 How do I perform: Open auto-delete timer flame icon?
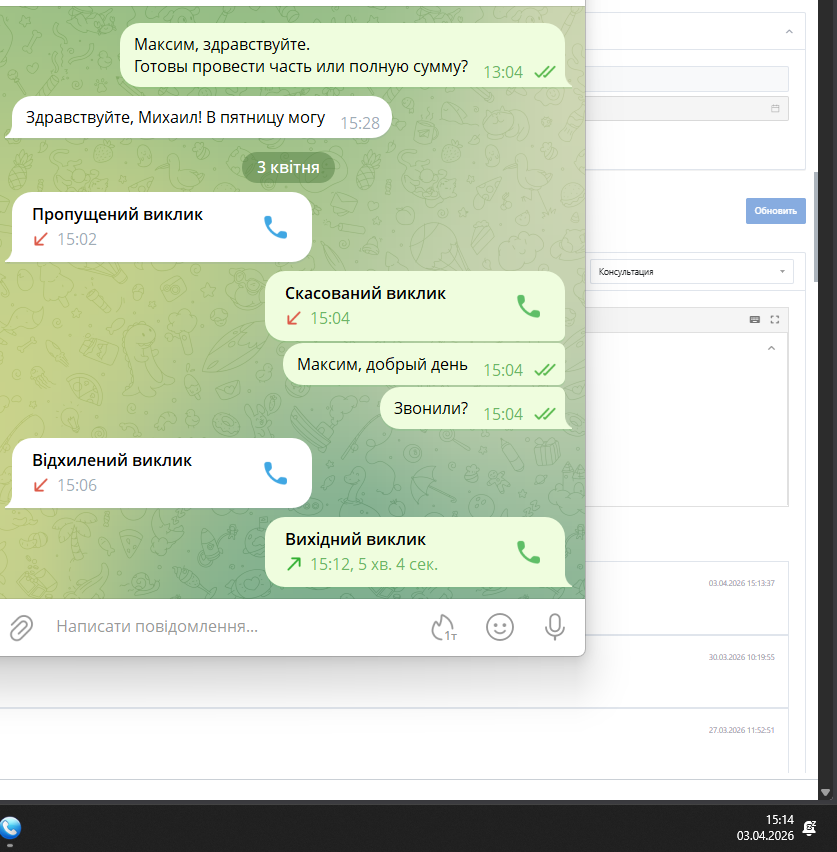[444, 627]
